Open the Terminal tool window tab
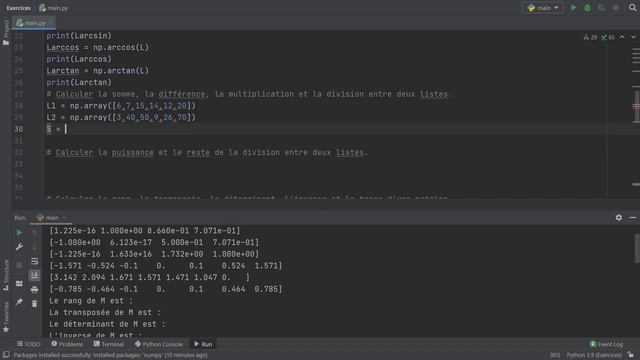This screenshot has width=640, height=360. [x=109, y=344]
